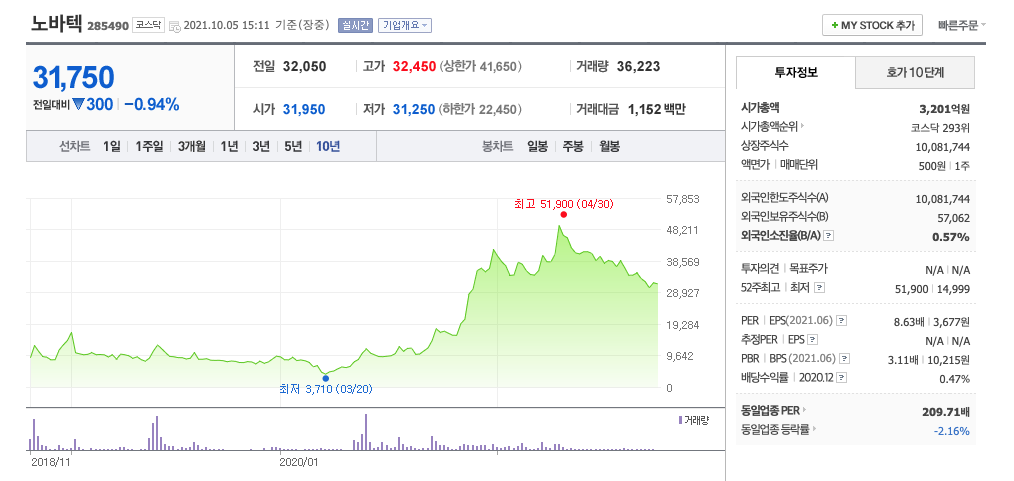
Task: Open the help icon next to 추정PER EPS
Action: 813,339
